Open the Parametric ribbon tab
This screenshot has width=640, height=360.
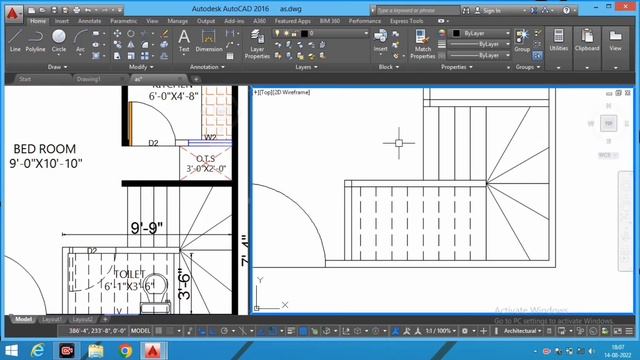click(x=124, y=21)
